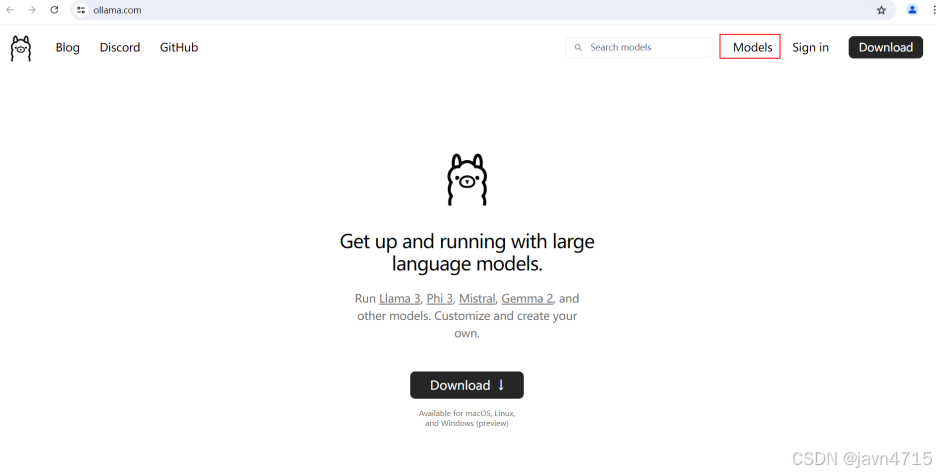Open the Llama 3 link
Viewport: 936px width, 474px height.
399,298
